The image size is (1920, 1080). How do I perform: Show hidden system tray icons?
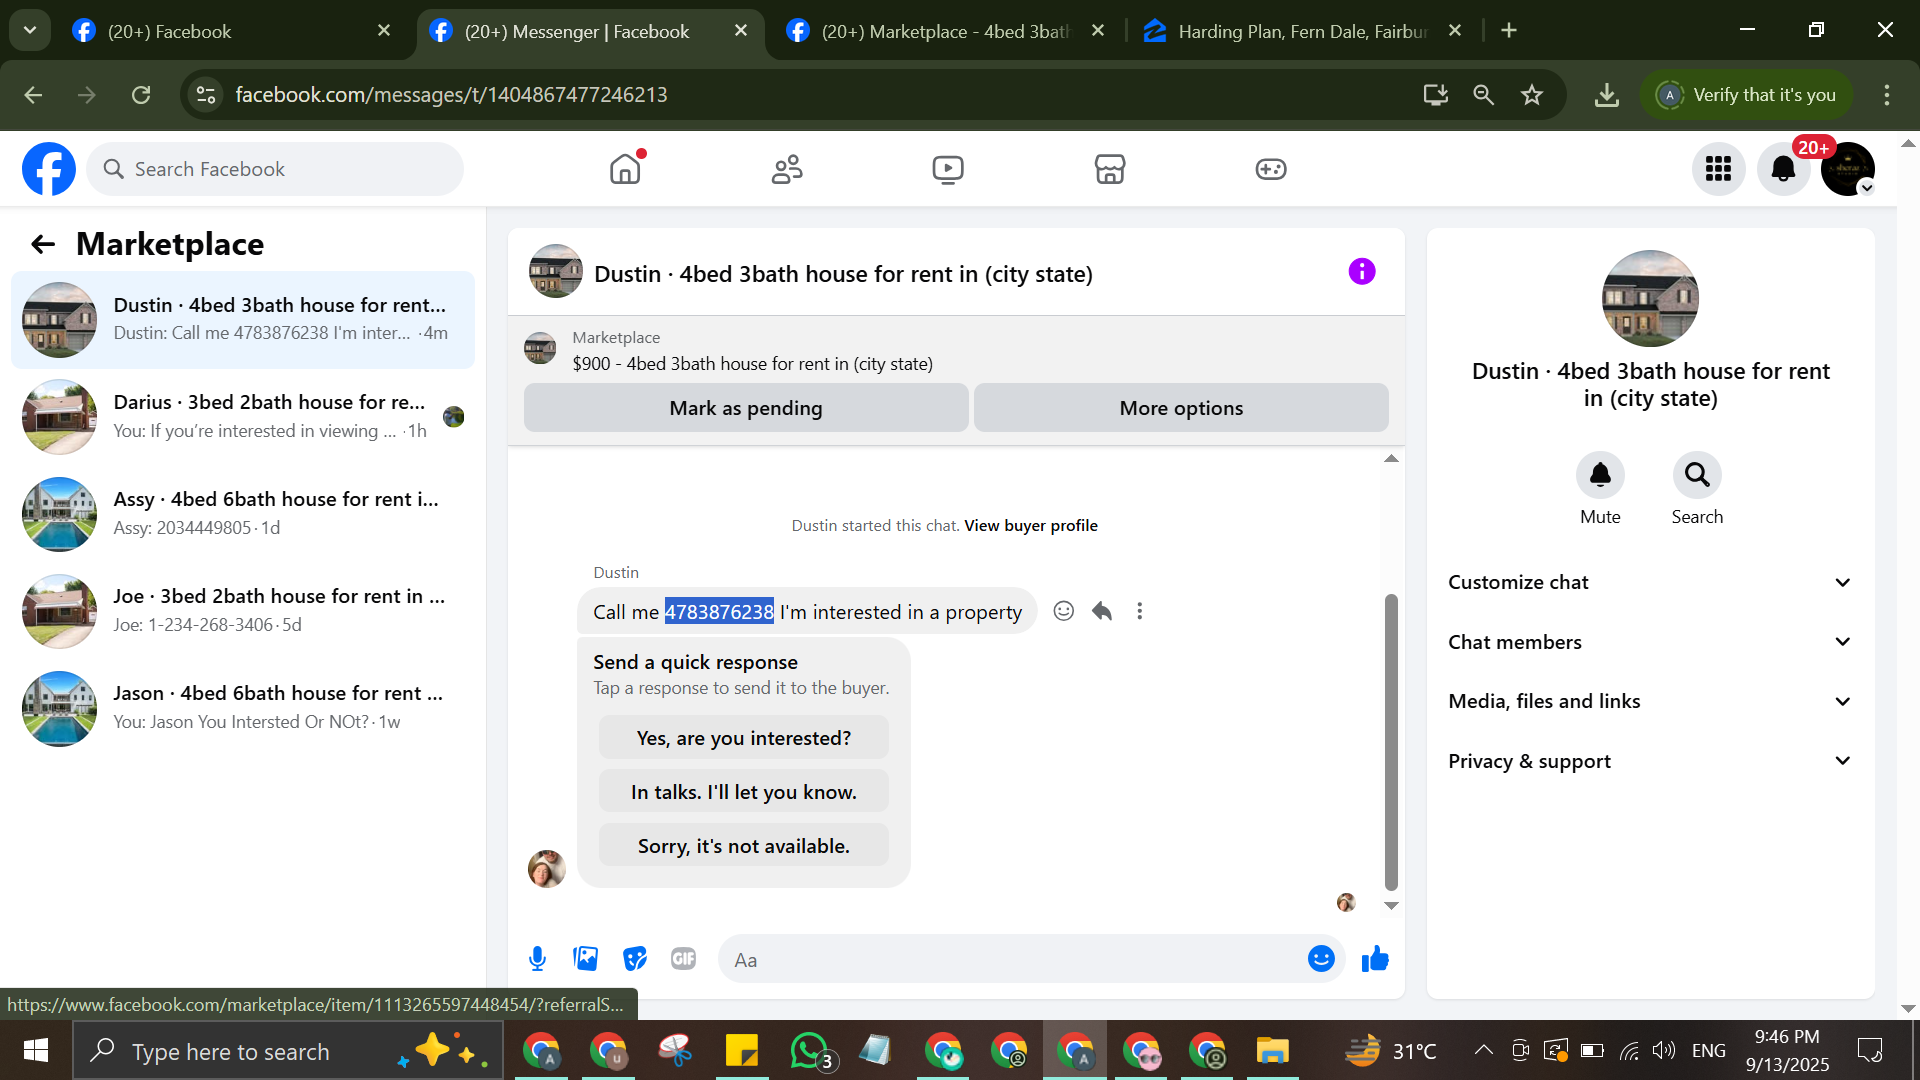click(x=1484, y=1050)
